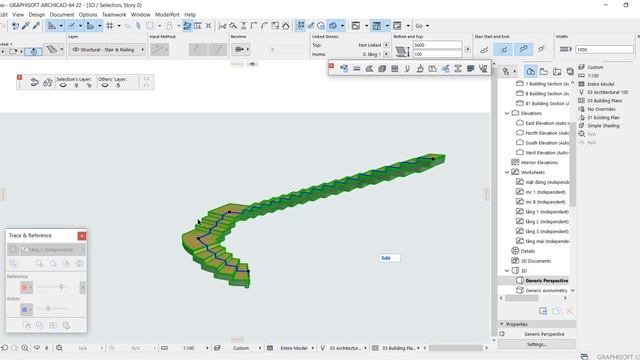Open the View menu
This screenshot has width=640, height=360.
click(18, 14)
